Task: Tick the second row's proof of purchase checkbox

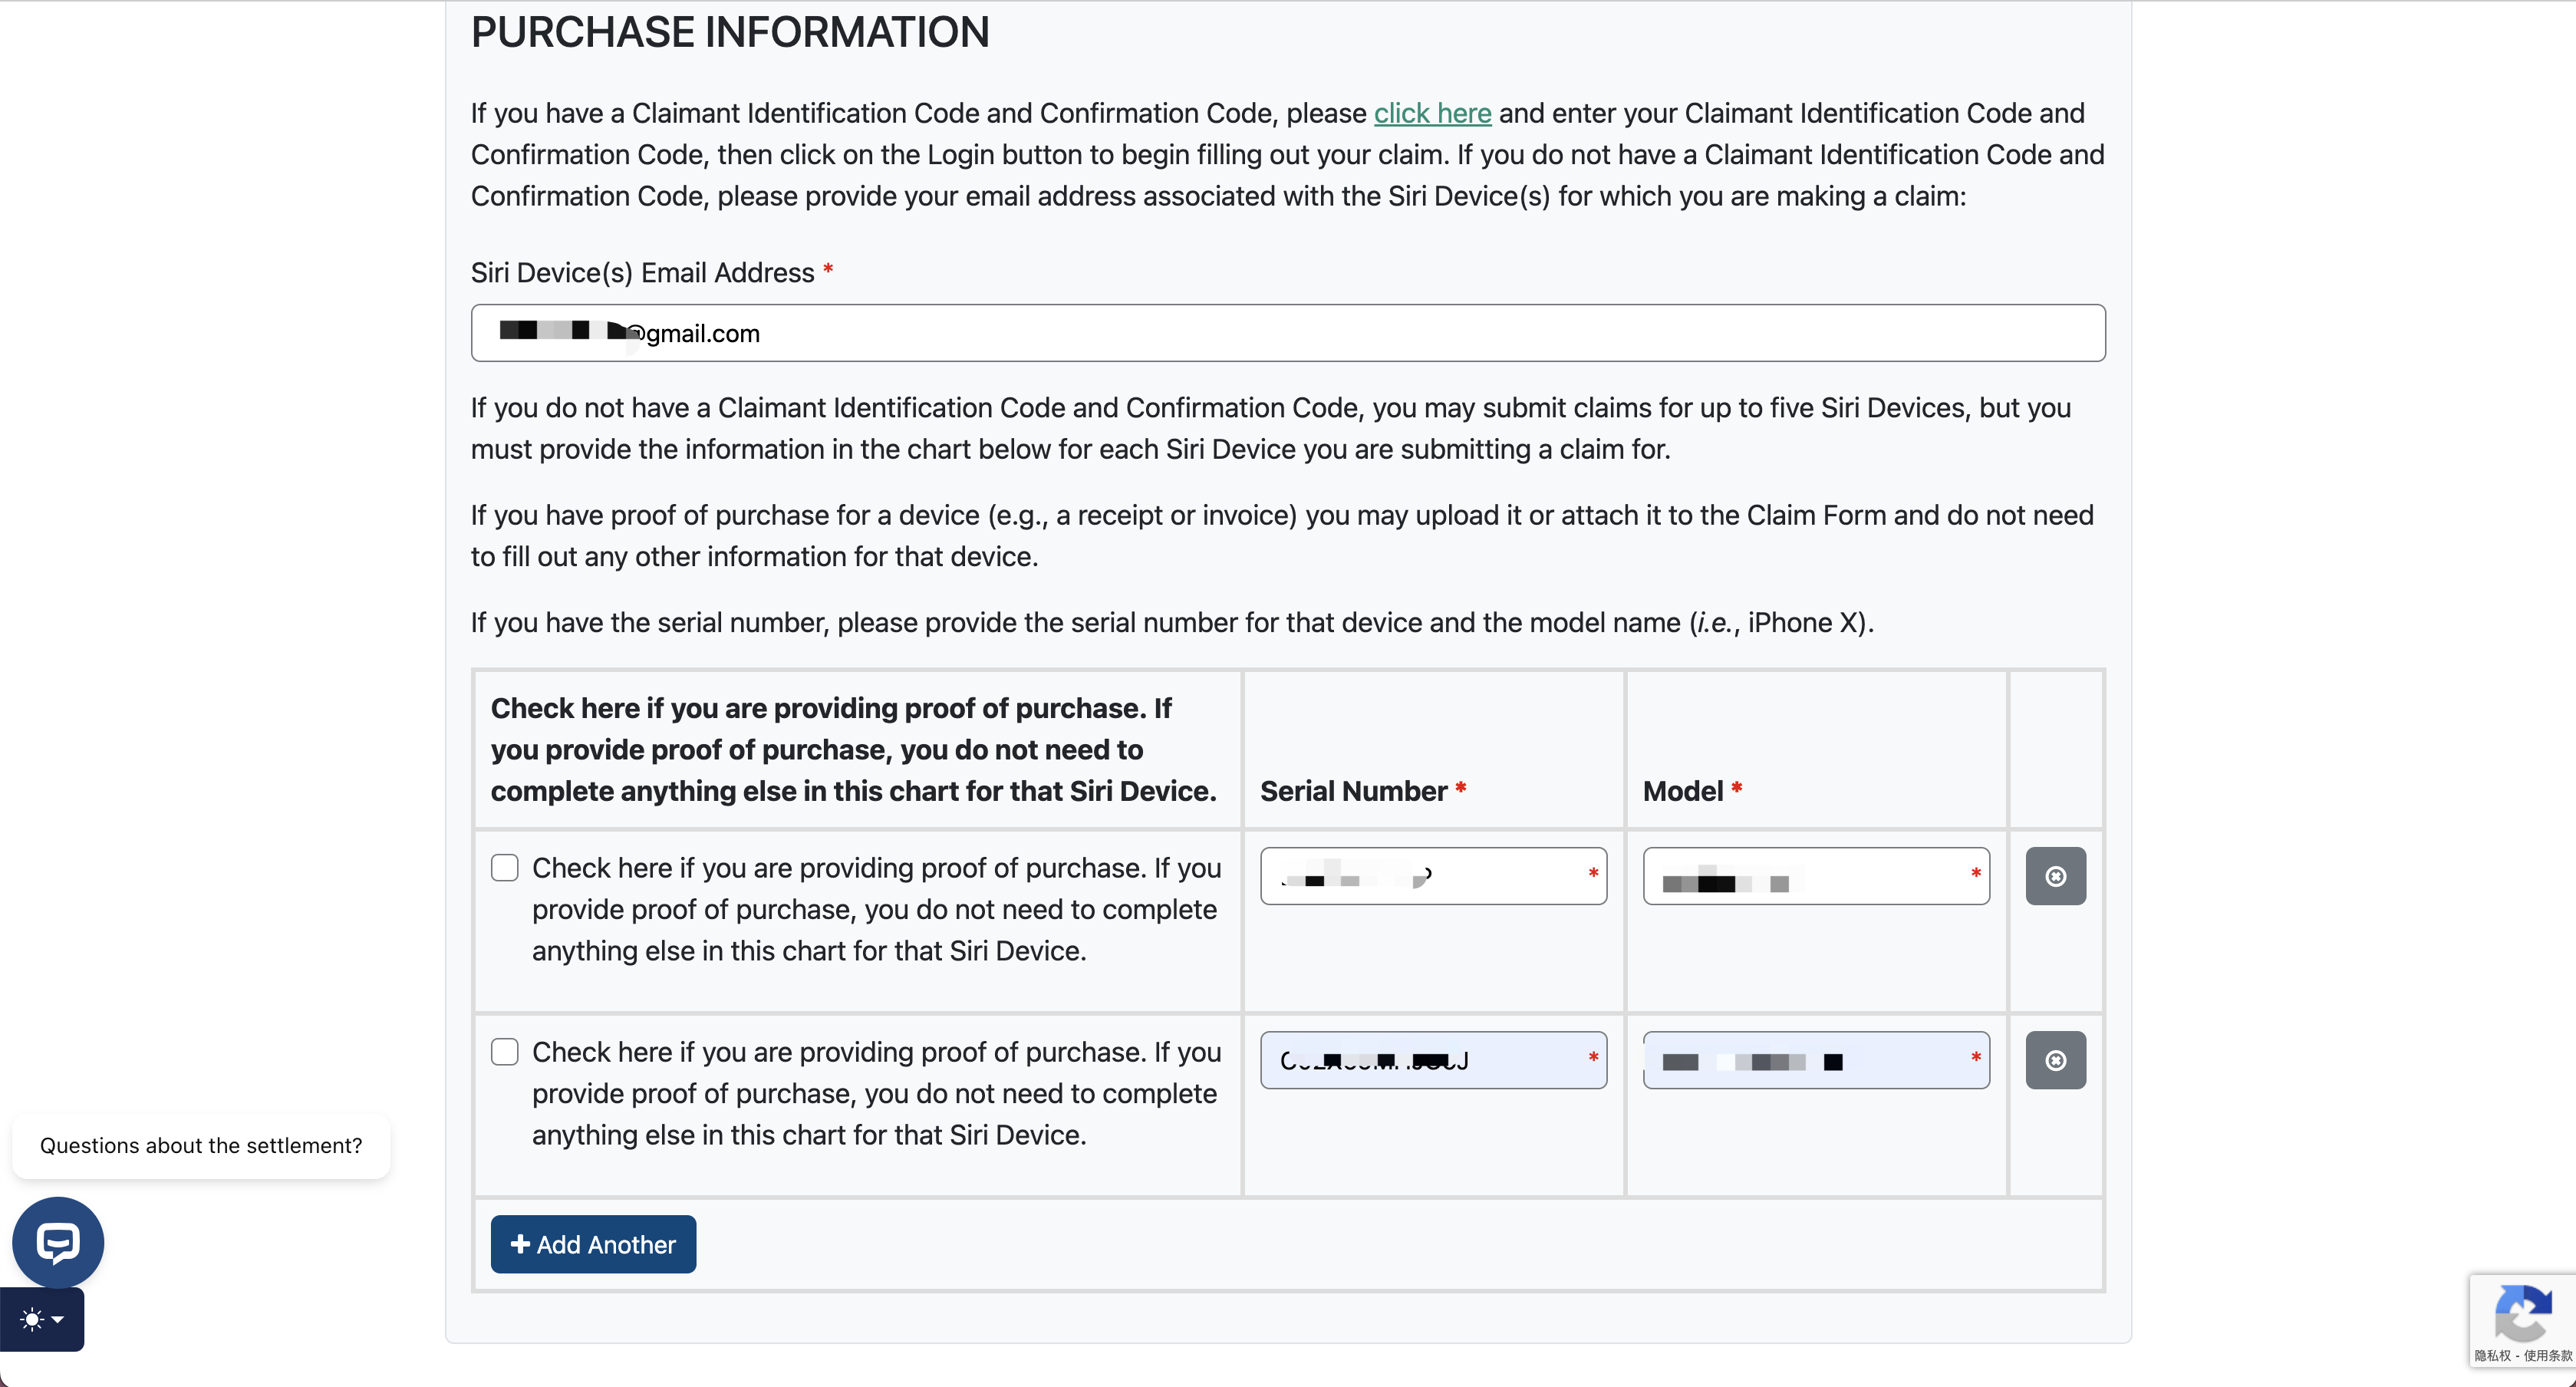Action: pyautogui.click(x=505, y=1052)
